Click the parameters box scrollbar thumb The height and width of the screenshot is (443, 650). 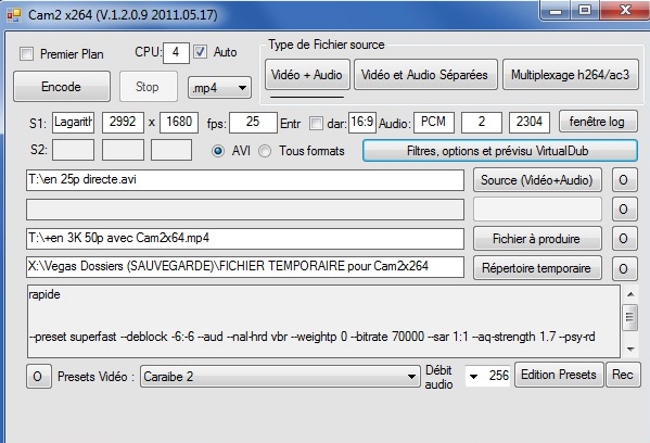click(x=631, y=317)
